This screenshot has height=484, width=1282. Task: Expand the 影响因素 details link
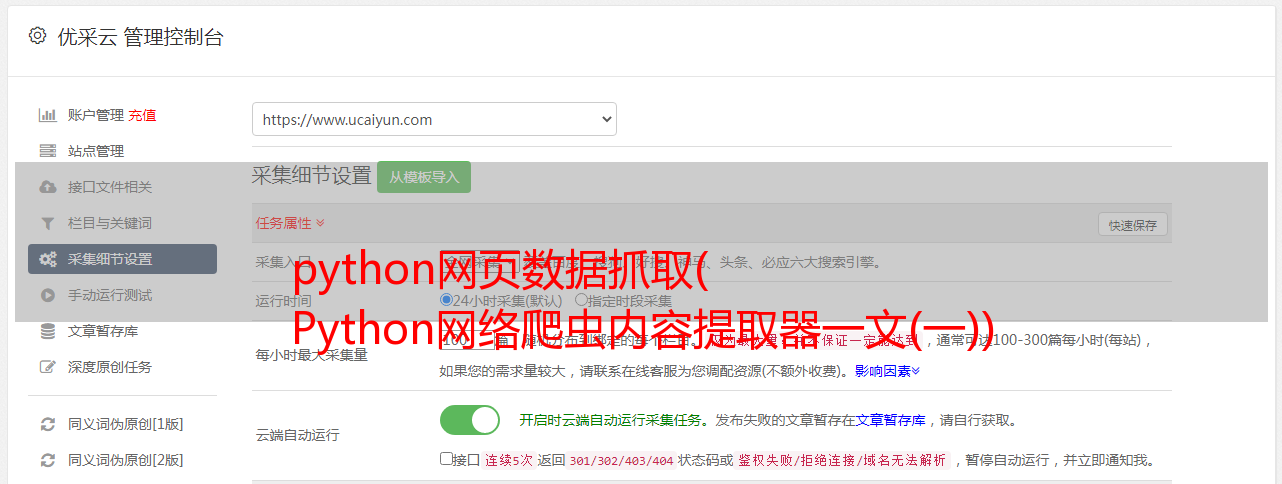coord(887,371)
